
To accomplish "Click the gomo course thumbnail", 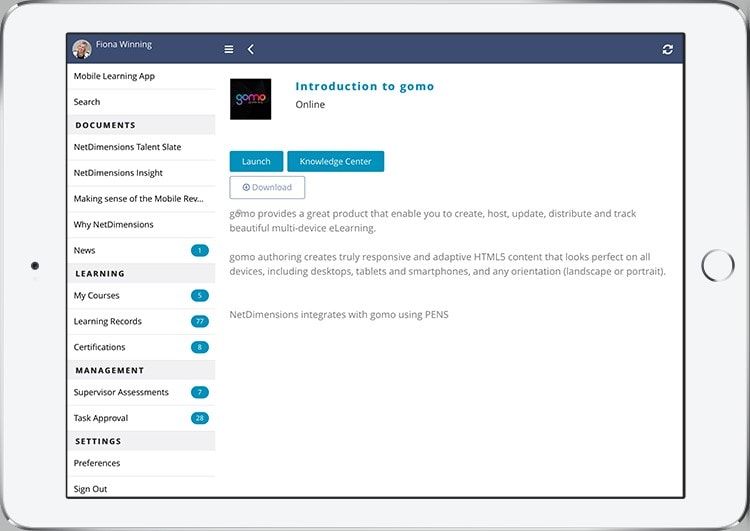I will [x=251, y=99].
